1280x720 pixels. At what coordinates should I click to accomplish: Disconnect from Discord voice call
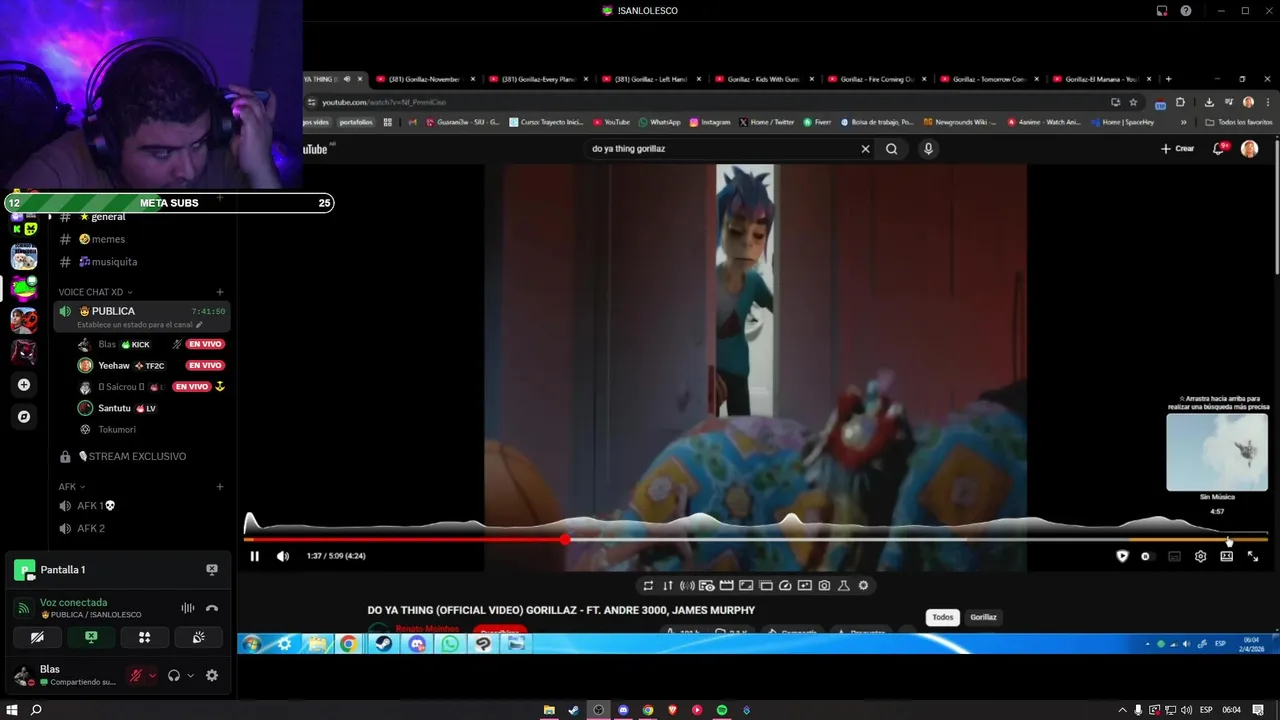coord(212,608)
